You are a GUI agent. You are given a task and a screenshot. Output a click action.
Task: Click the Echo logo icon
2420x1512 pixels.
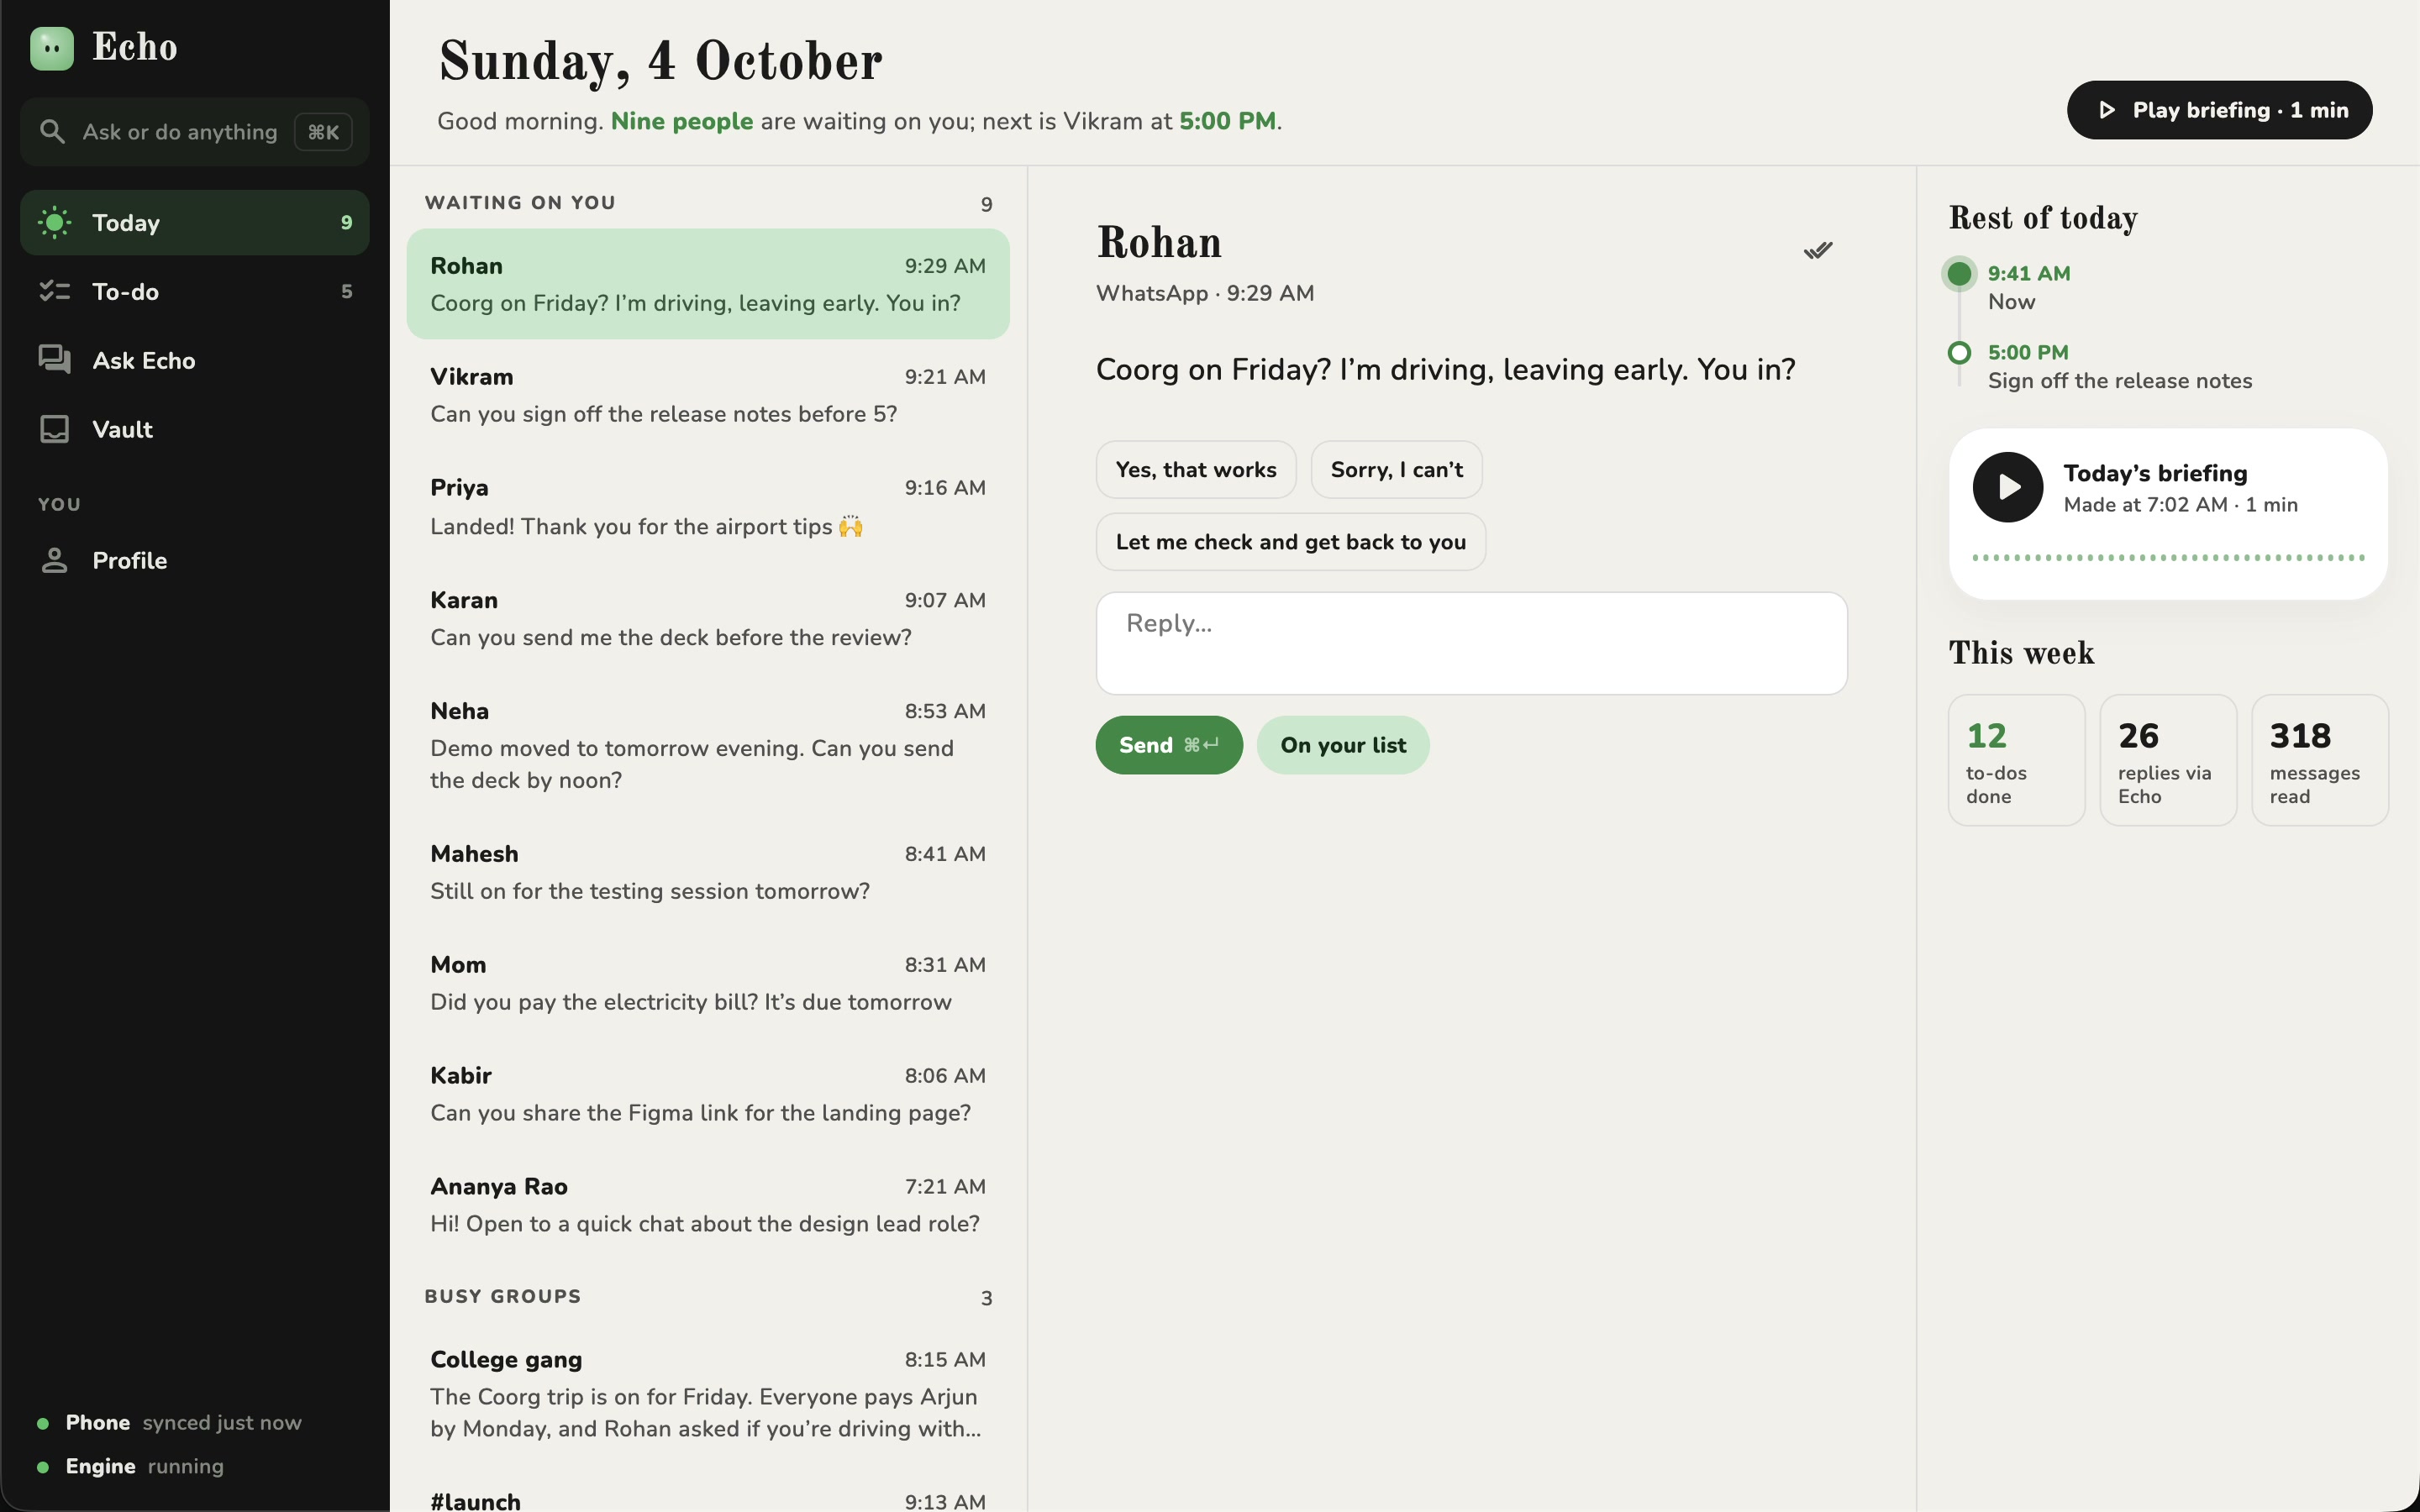tap(52, 48)
